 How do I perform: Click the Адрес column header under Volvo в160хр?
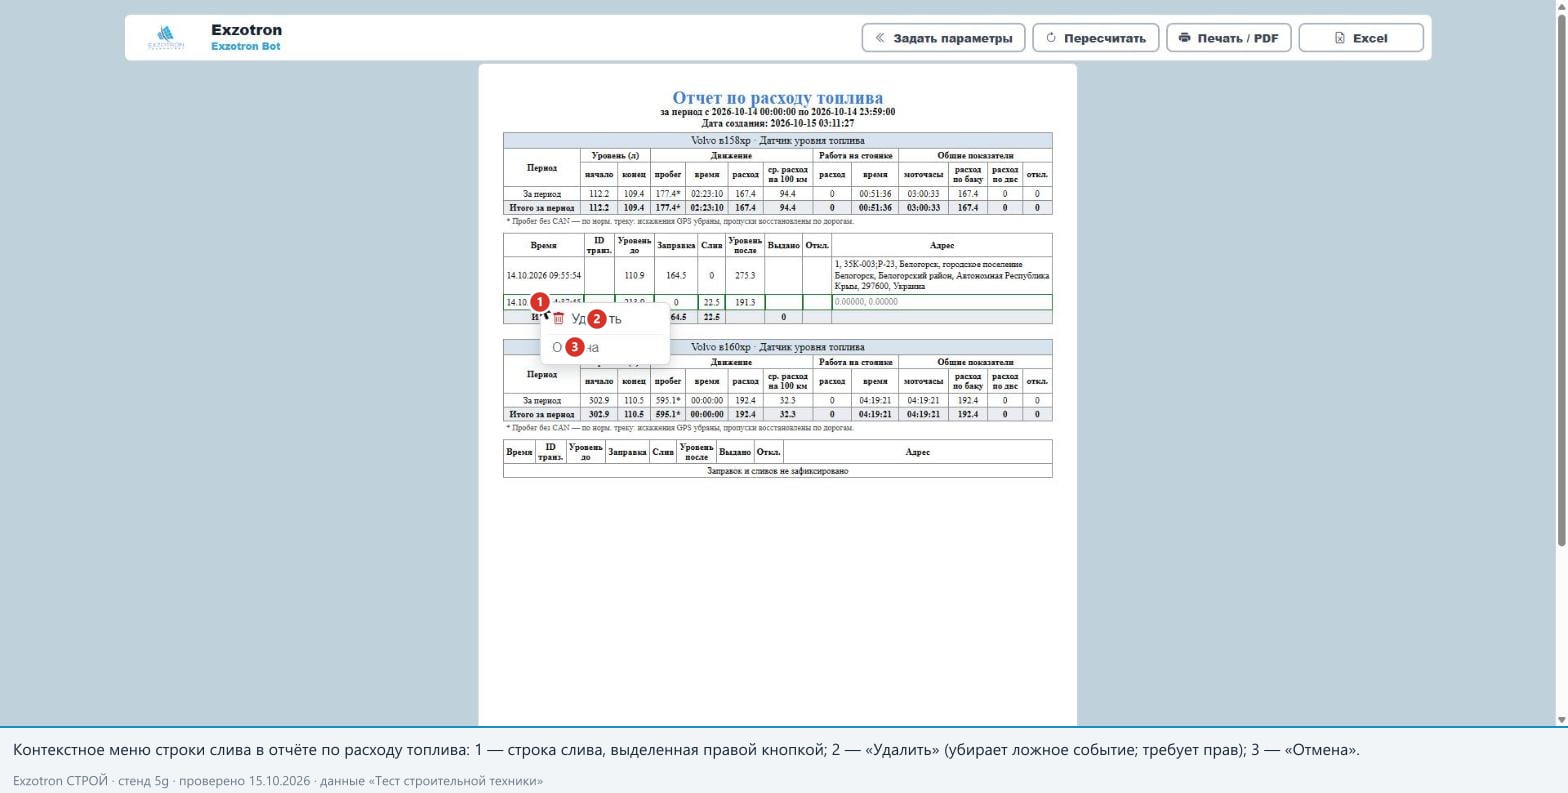(x=917, y=452)
